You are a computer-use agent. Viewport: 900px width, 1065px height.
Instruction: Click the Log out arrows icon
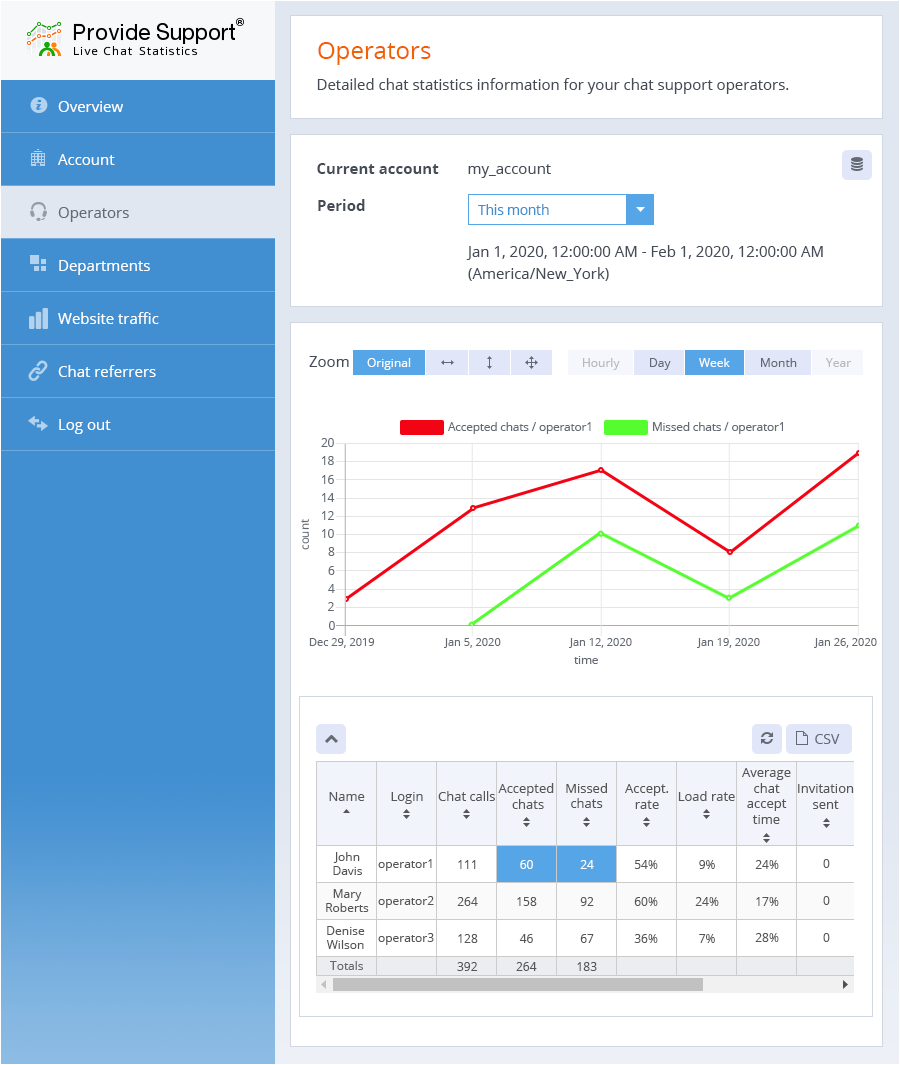38,424
